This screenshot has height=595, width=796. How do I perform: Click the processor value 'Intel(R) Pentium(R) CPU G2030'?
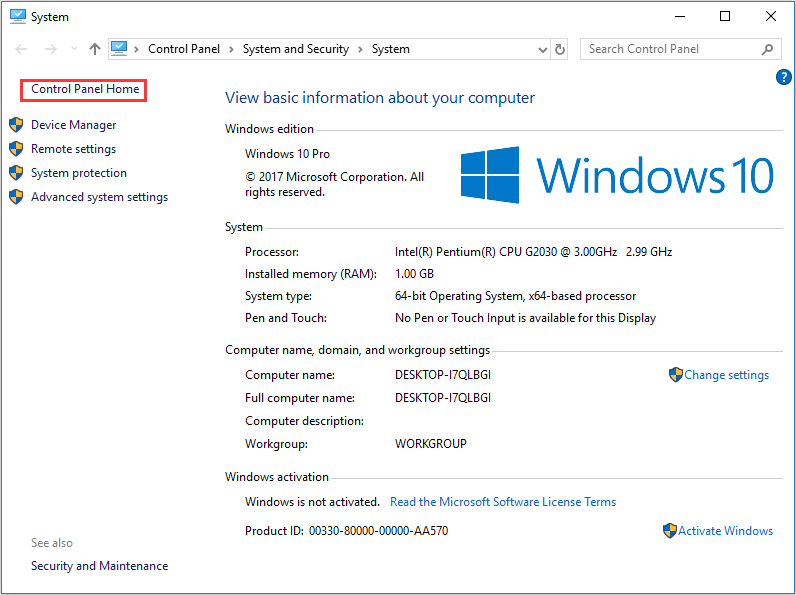click(476, 252)
